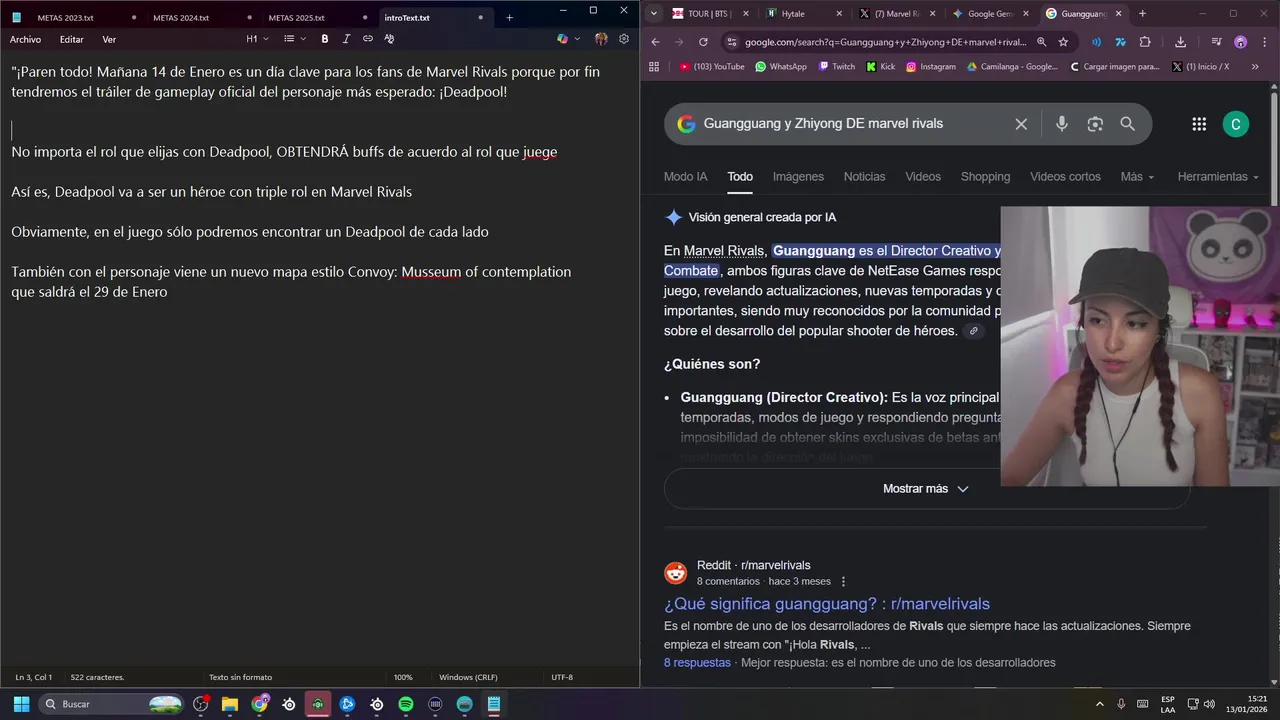
Task: Open the Twitch bookmark
Action: click(837, 66)
